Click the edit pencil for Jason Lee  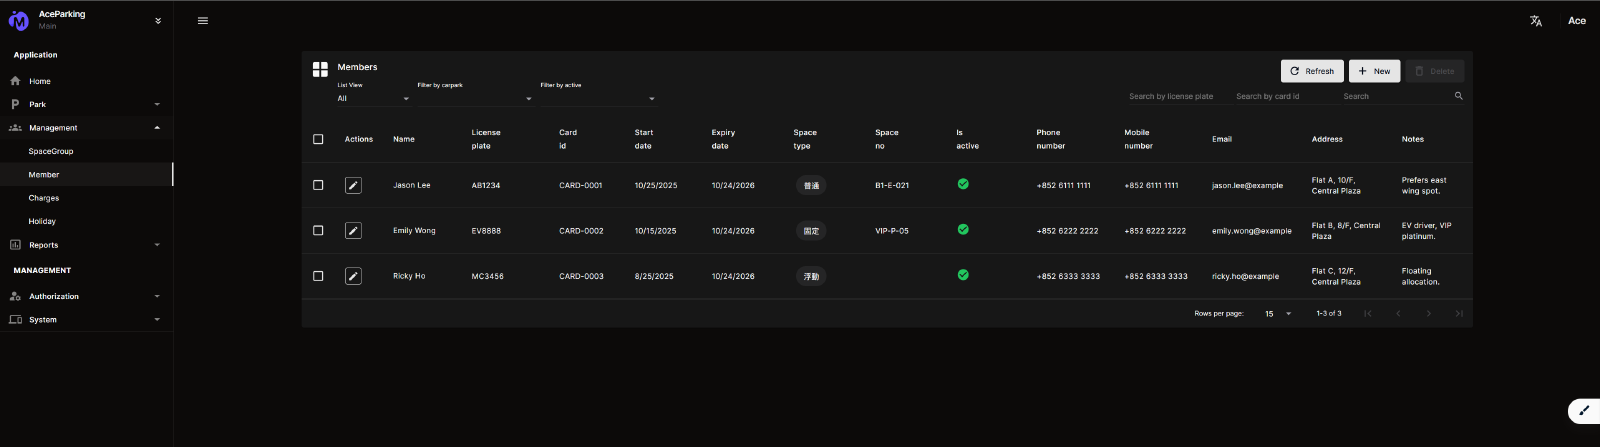[353, 185]
